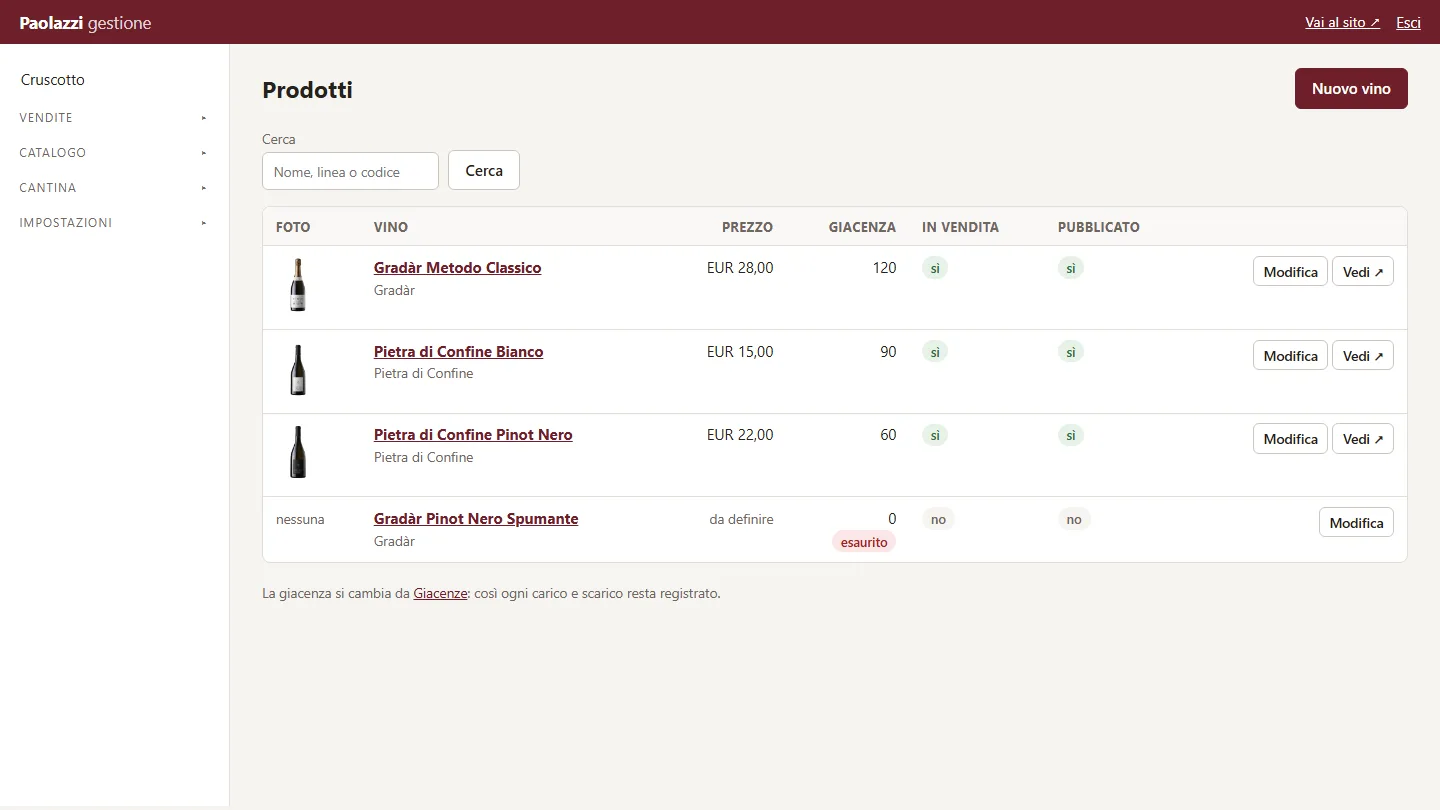This screenshot has width=1440, height=810.
Task: Open the Gradàr Metodo Classico bottle photo
Action: click(x=298, y=285)
